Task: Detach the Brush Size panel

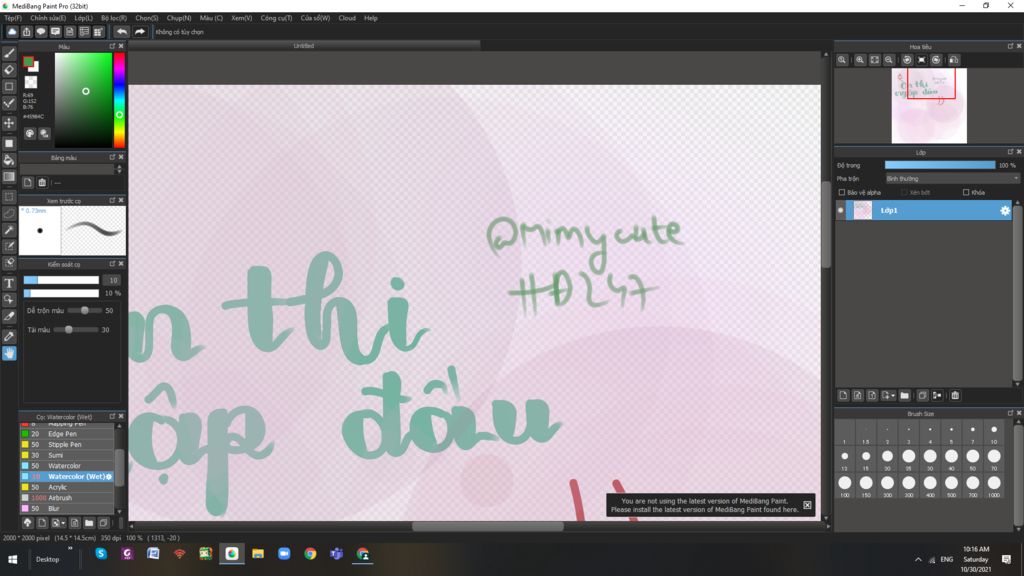Action: click(1010, 413)
